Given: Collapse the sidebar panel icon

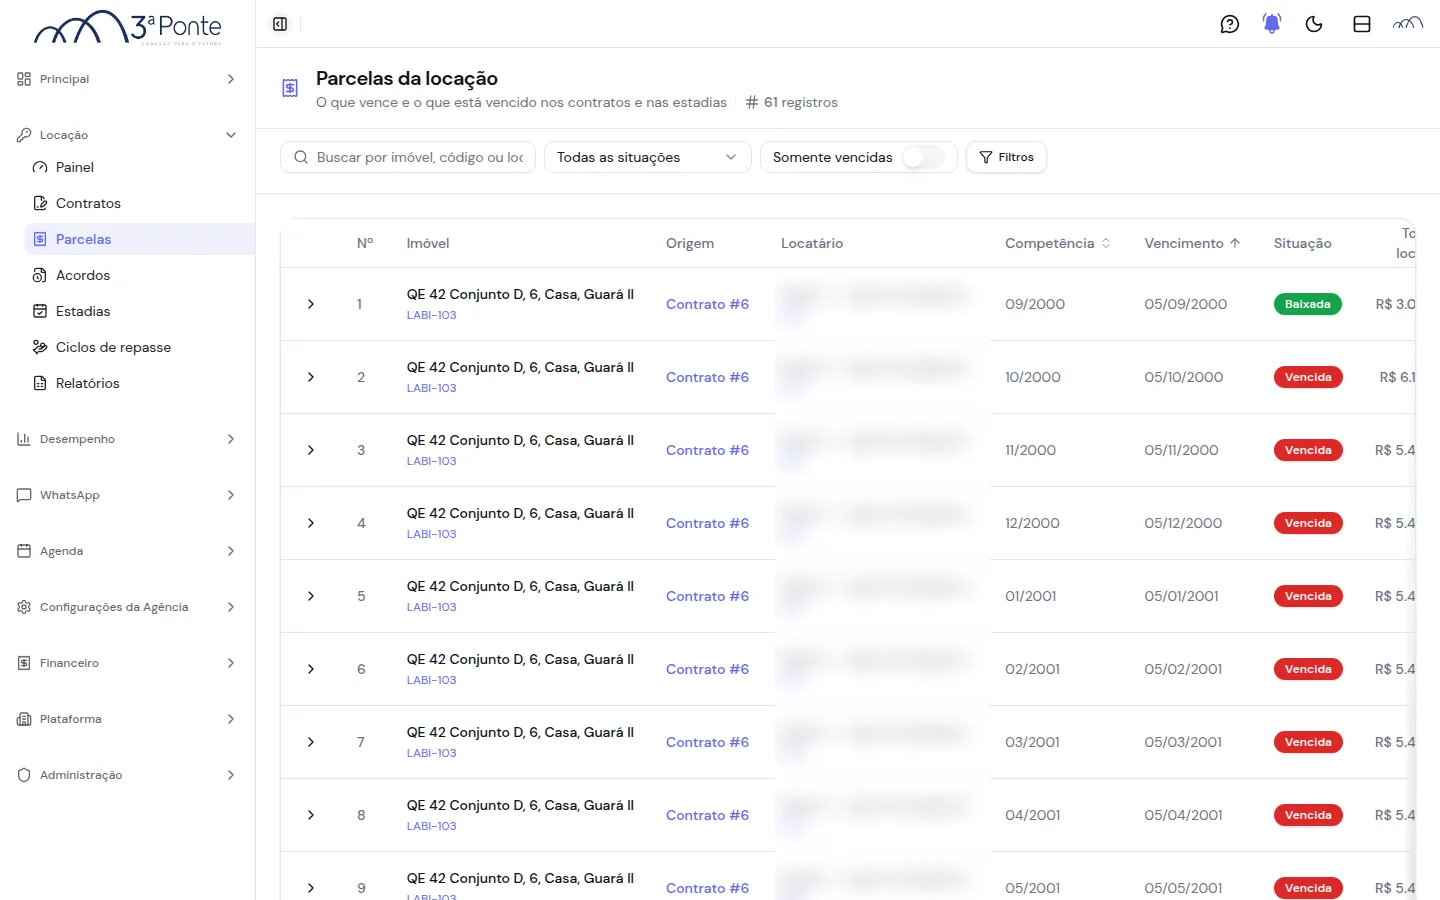Looking at the screenshot, I should (280, 24).
